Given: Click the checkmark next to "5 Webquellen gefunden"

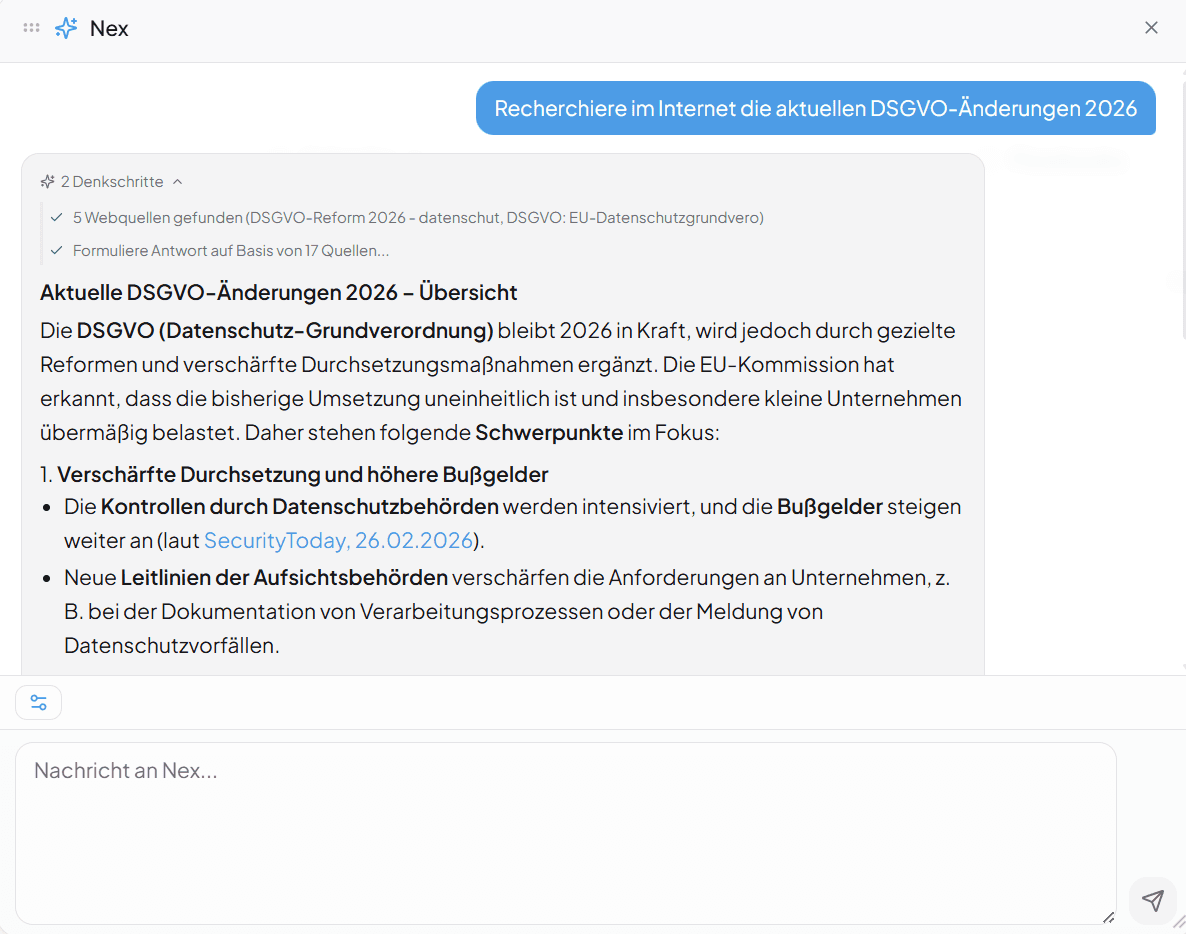Looking at the screenshot, I should [57, 217].
